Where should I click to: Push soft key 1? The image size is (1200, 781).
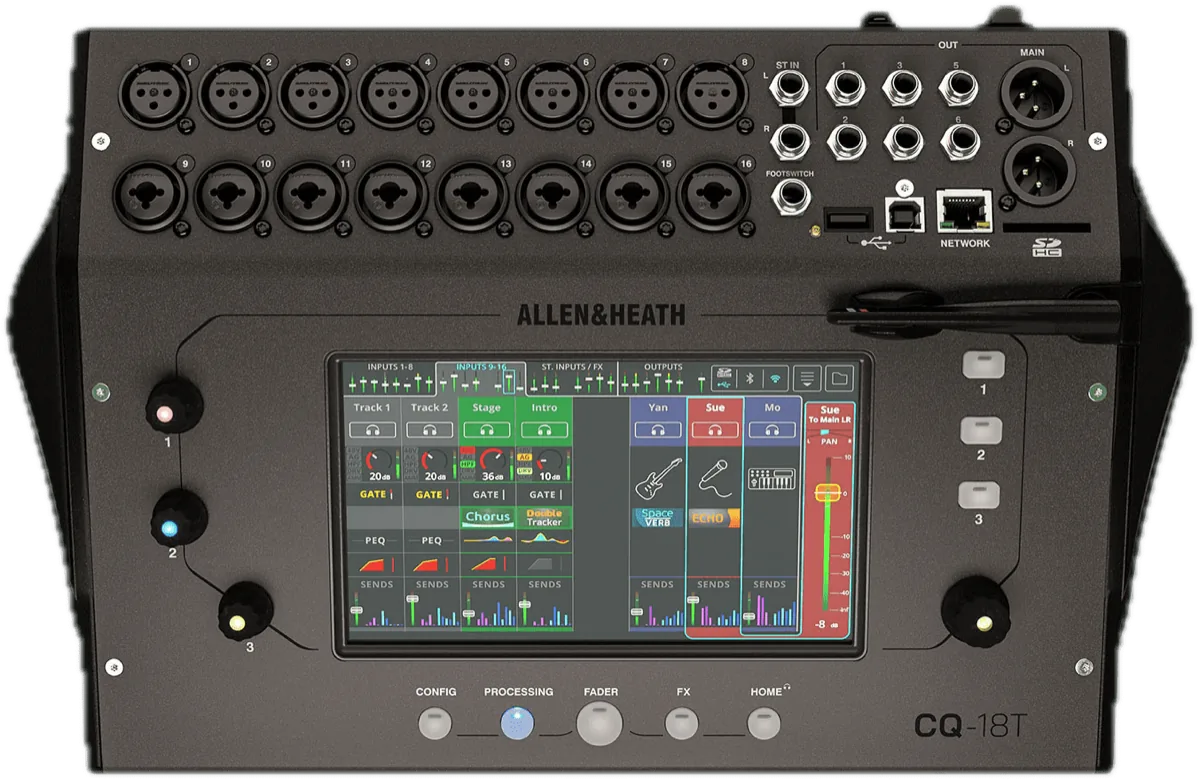[x=982, y=365]
